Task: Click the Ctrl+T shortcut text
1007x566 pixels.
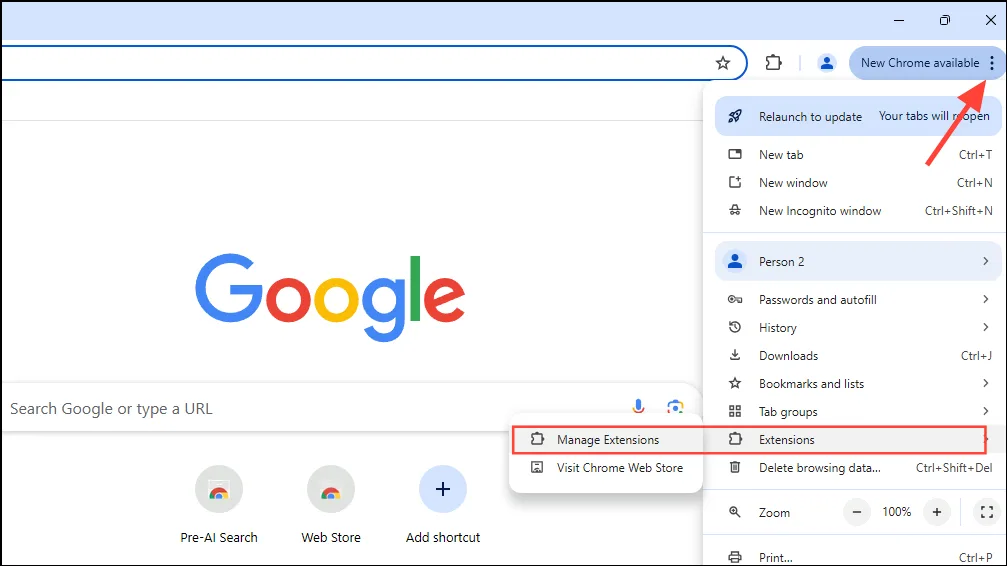Action: 975,155
